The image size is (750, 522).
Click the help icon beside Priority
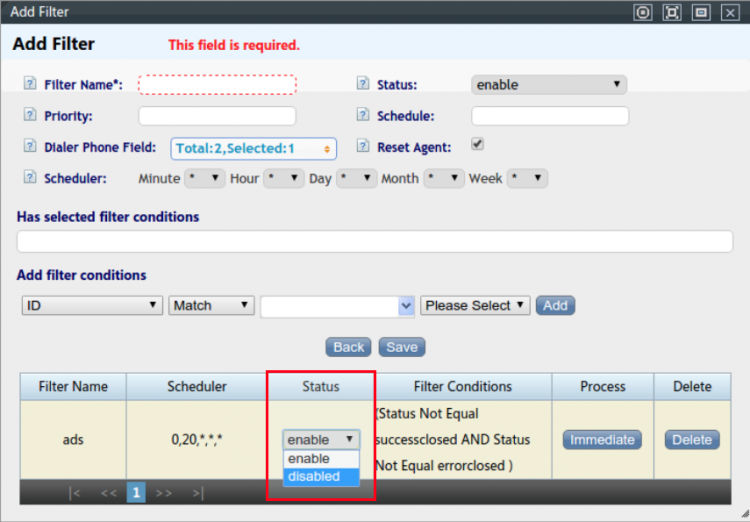tap(28, 116)
